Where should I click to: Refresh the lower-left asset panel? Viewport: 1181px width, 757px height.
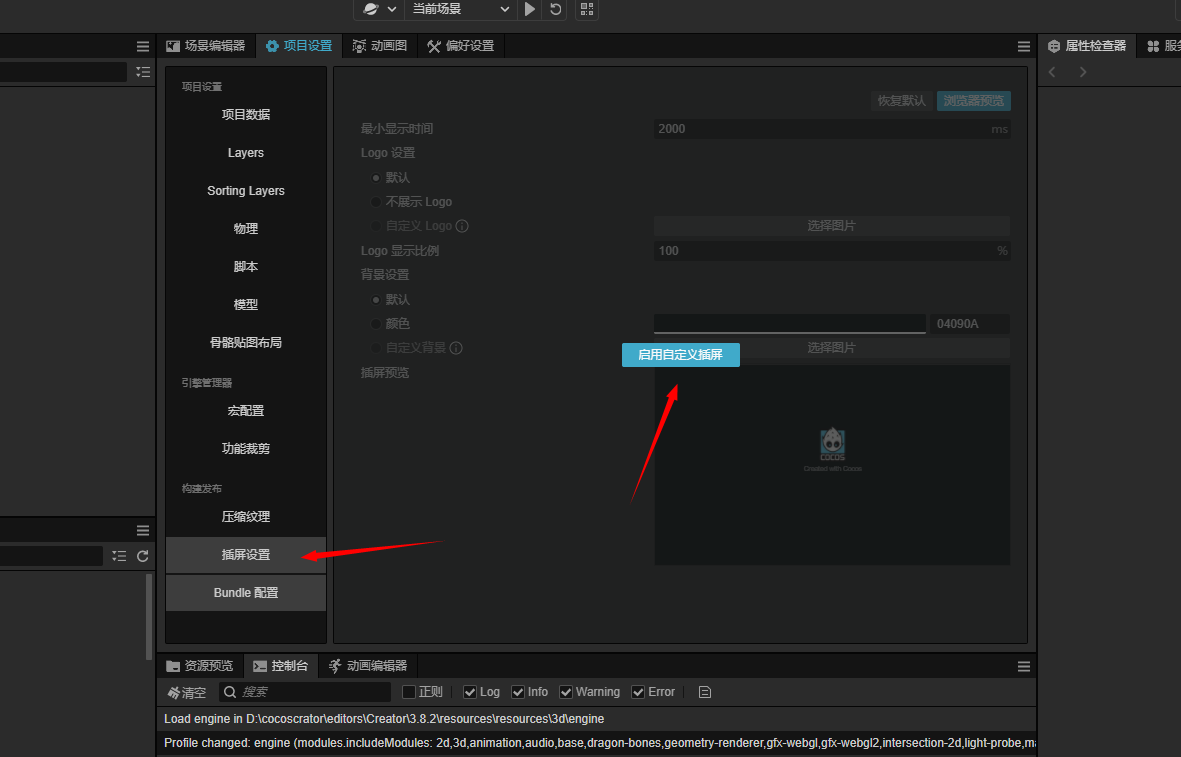[142, 556]
